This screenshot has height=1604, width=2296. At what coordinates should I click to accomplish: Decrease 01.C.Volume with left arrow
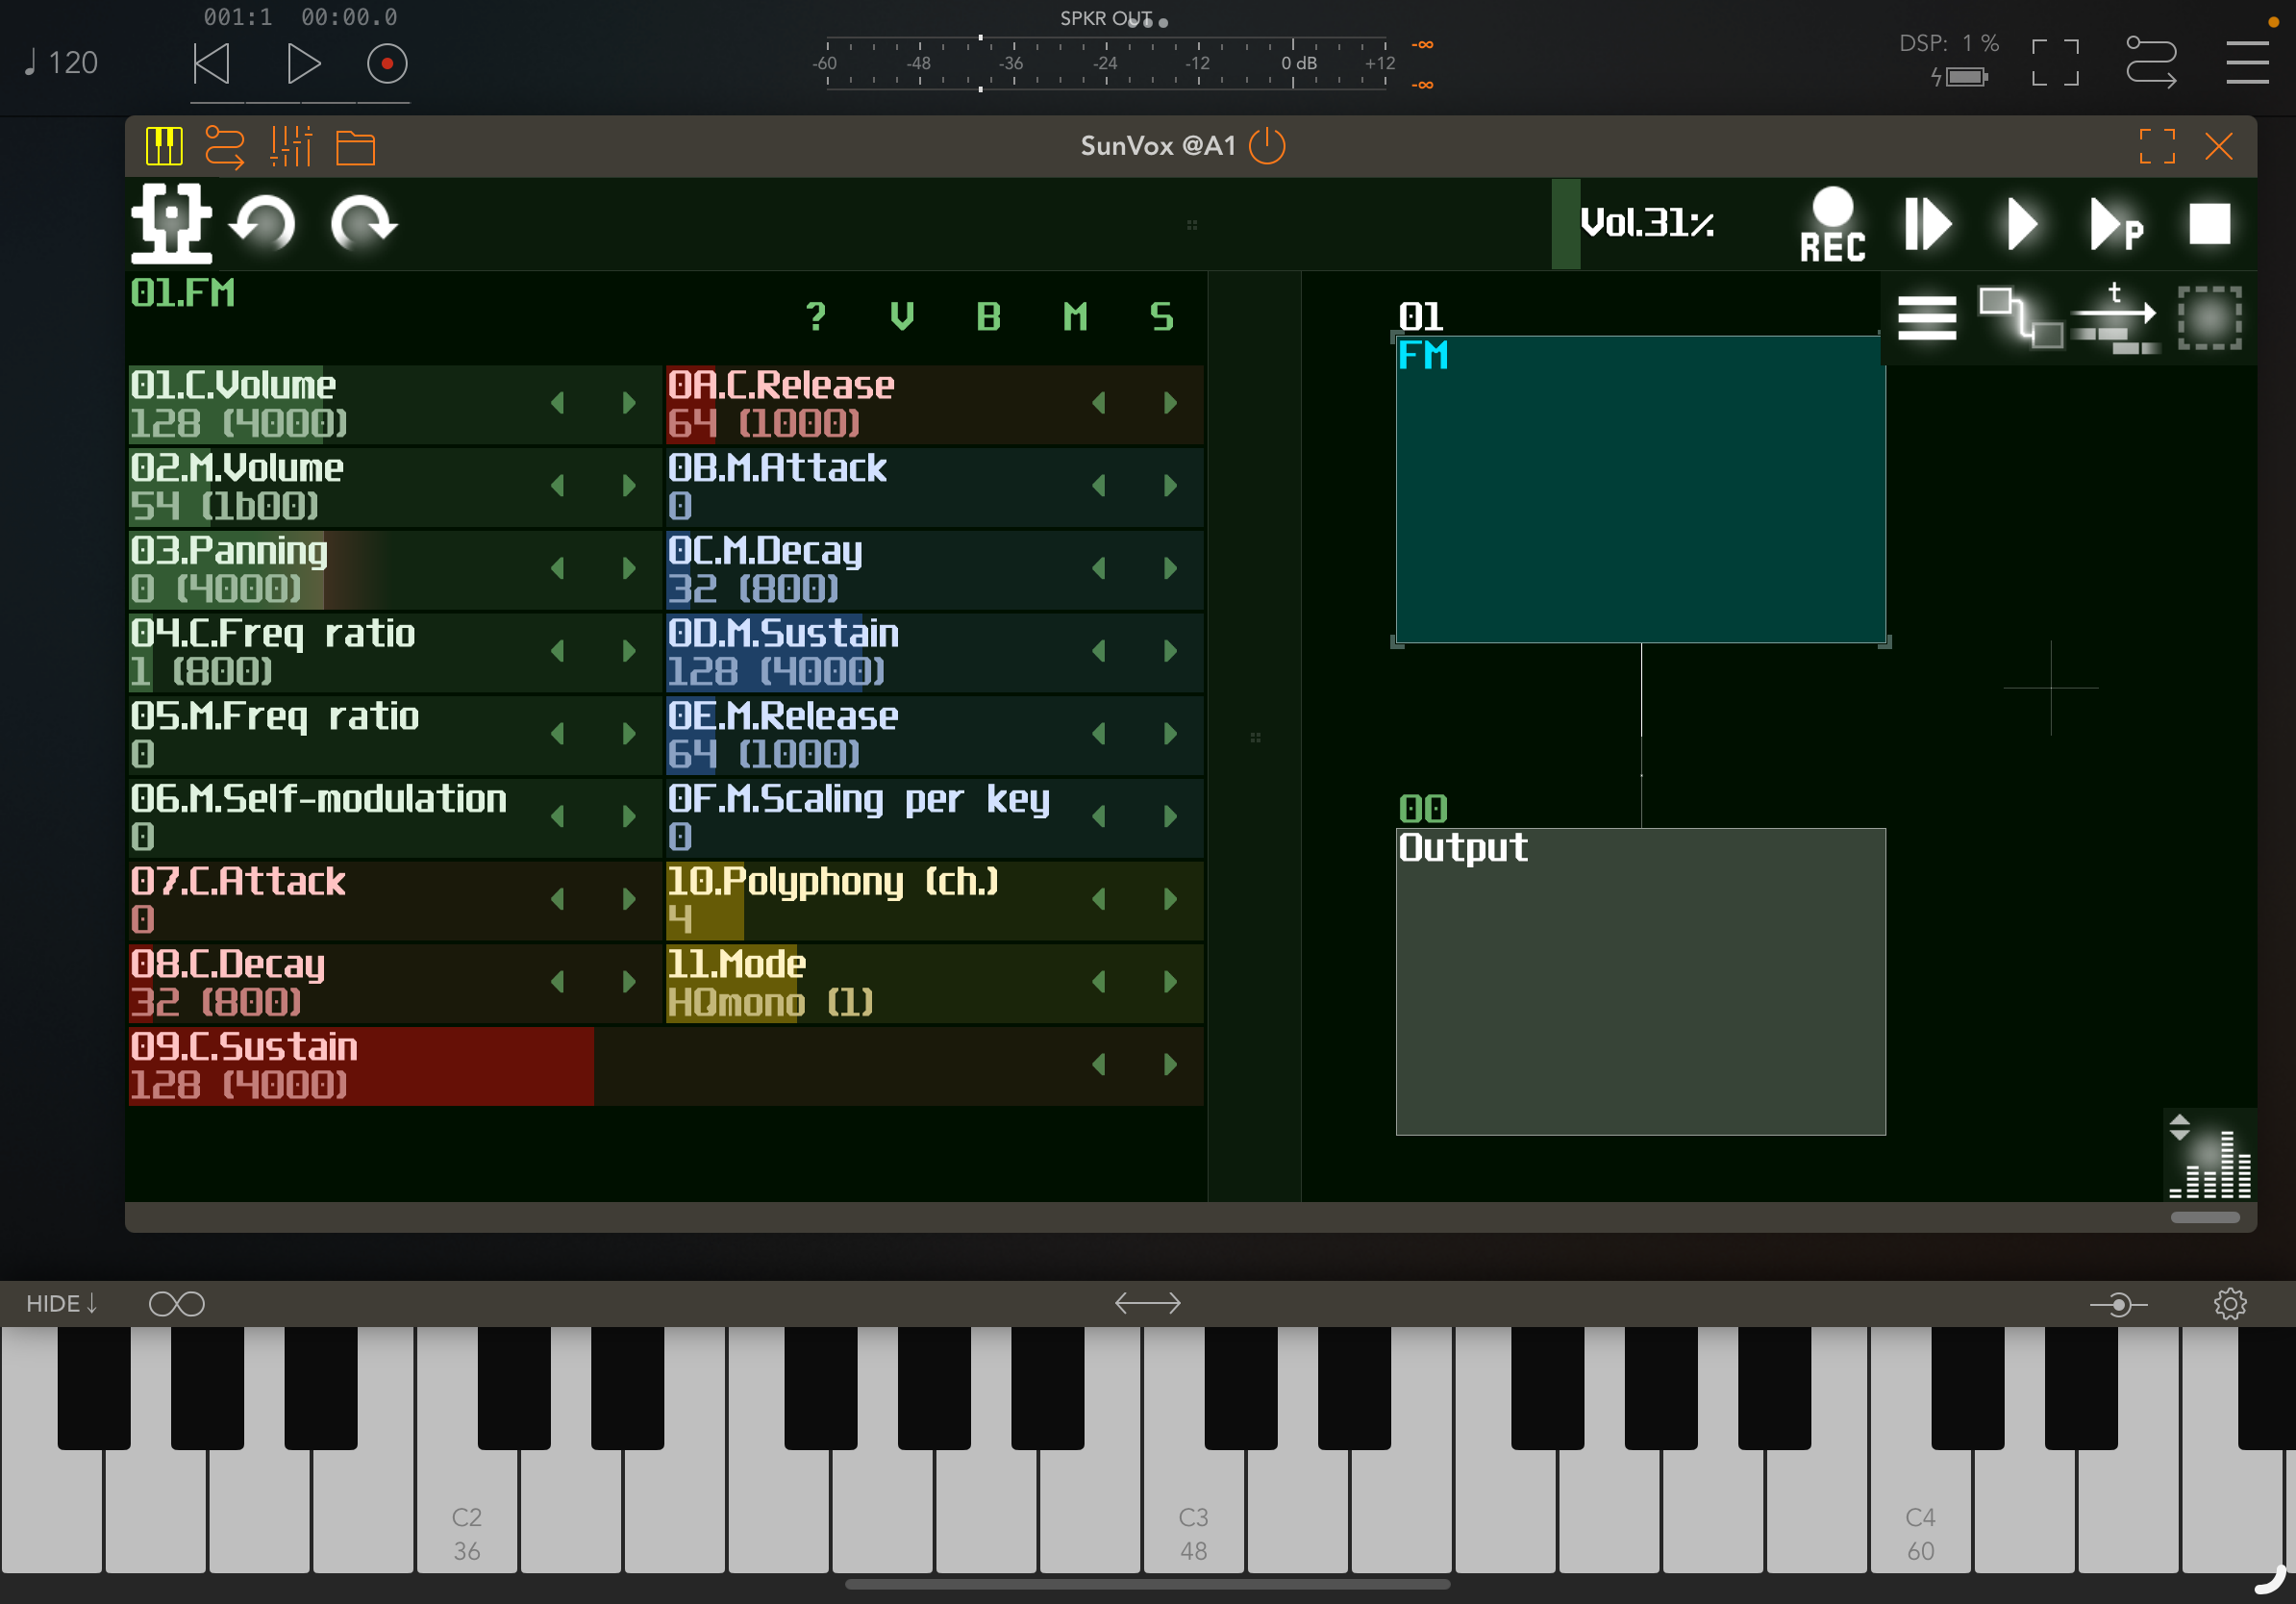pos(558,403)
